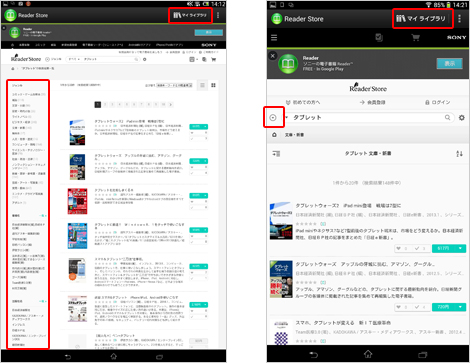Tap 会員登録 link in right tablet
This screenshot has height=363, width=470.
[x=373, y=102]
